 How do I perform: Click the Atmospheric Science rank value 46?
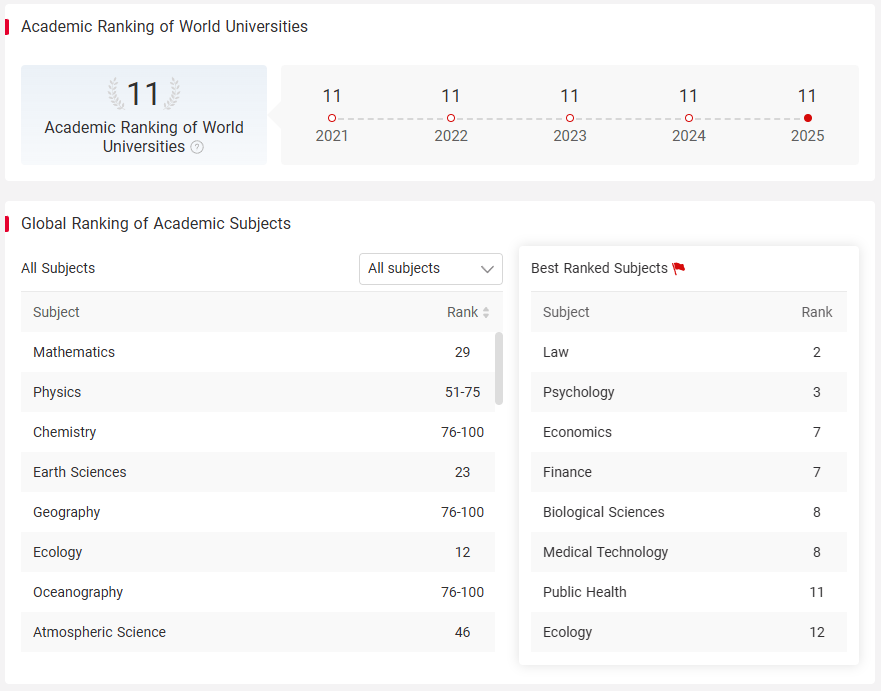[x=462, y=632]
